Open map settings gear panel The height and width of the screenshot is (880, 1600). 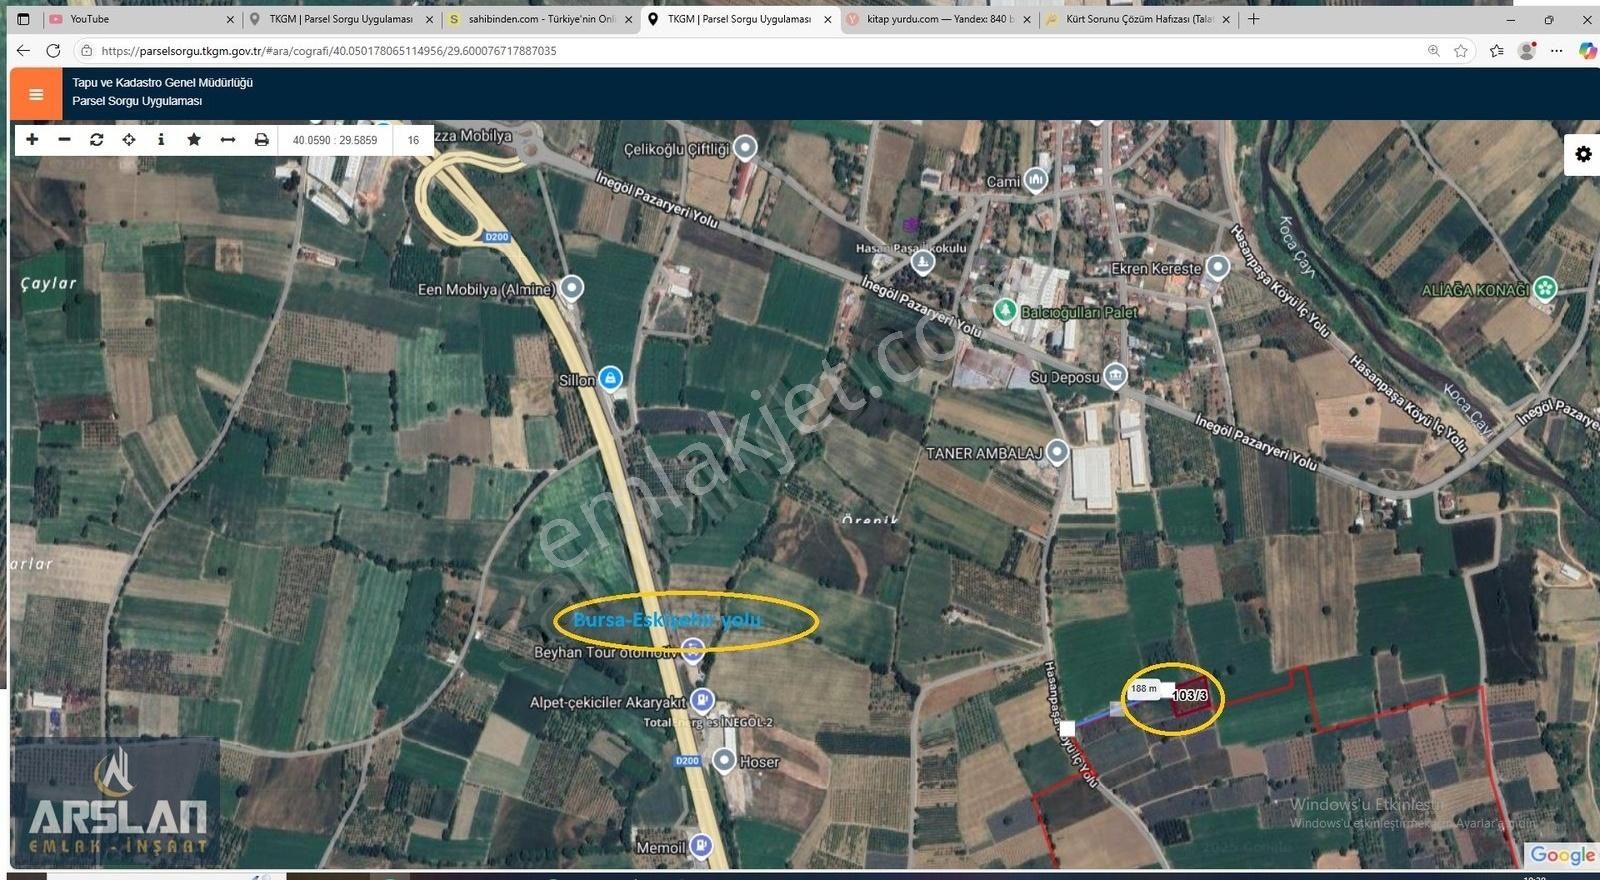click(1583, 154)
